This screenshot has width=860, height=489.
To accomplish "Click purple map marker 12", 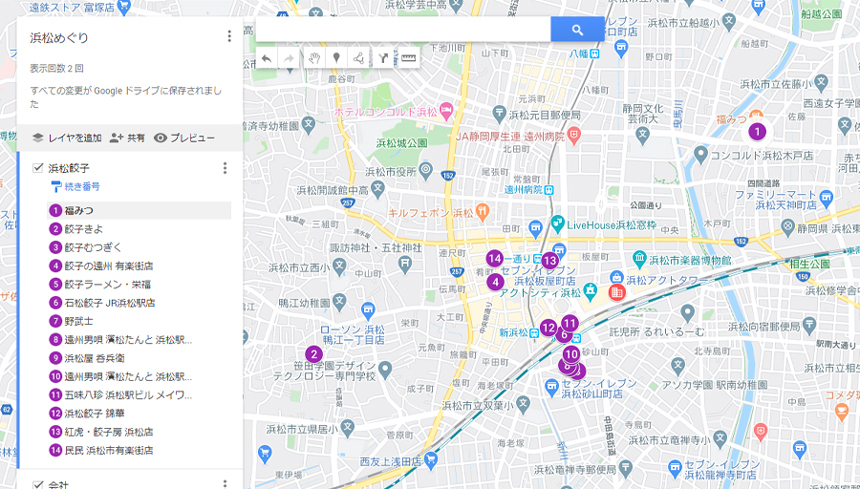I will pos(548,328).
